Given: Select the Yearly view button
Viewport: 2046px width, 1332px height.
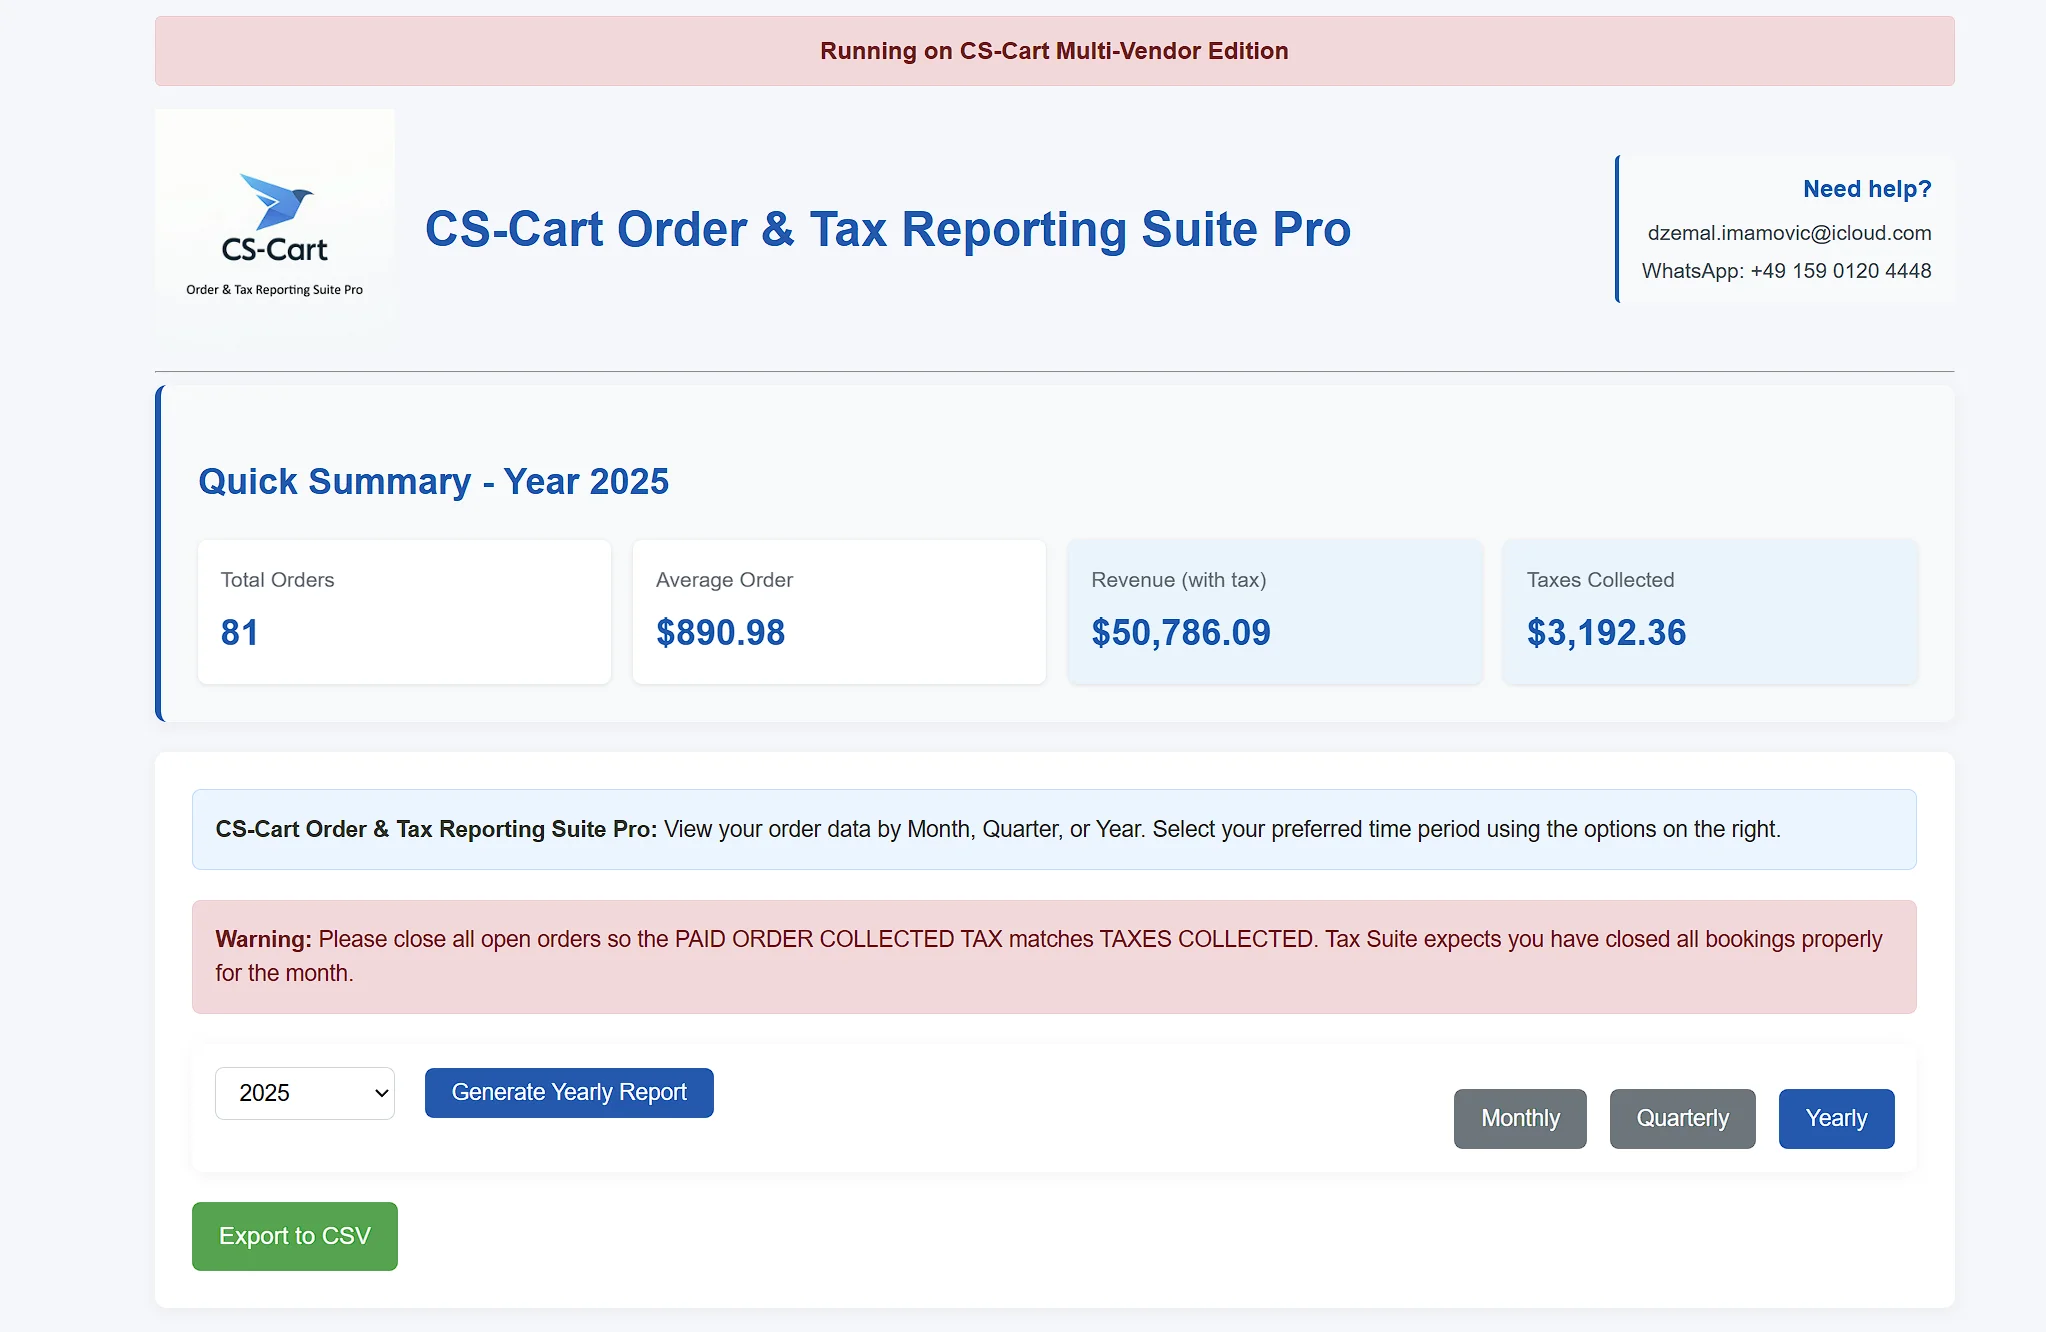Looking at the screenshot, I should click(x=1835, y=1118).
